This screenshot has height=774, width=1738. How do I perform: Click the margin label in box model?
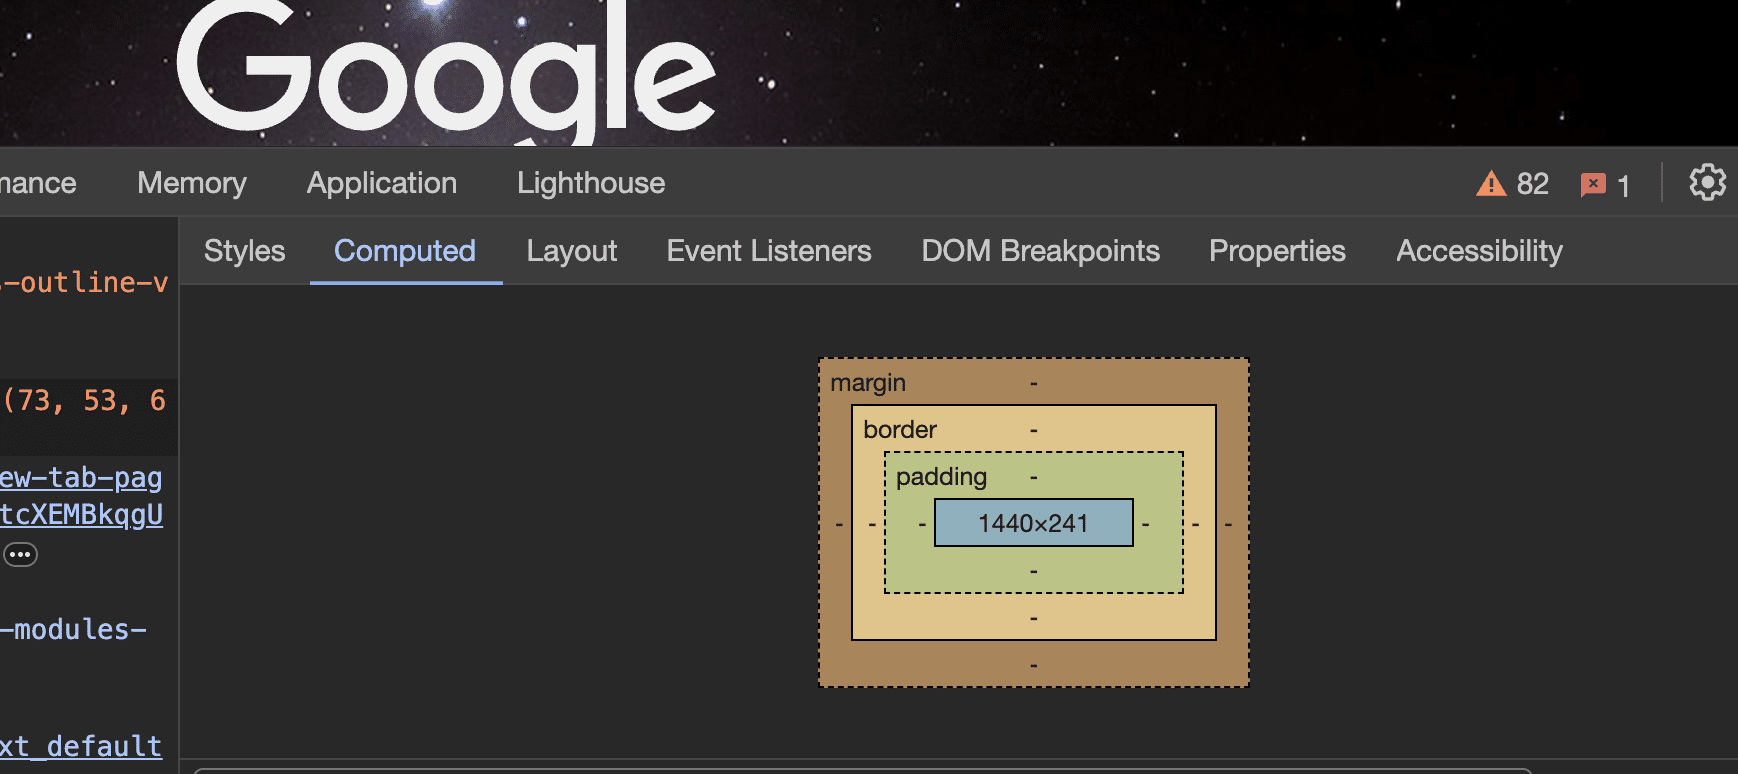868,383
